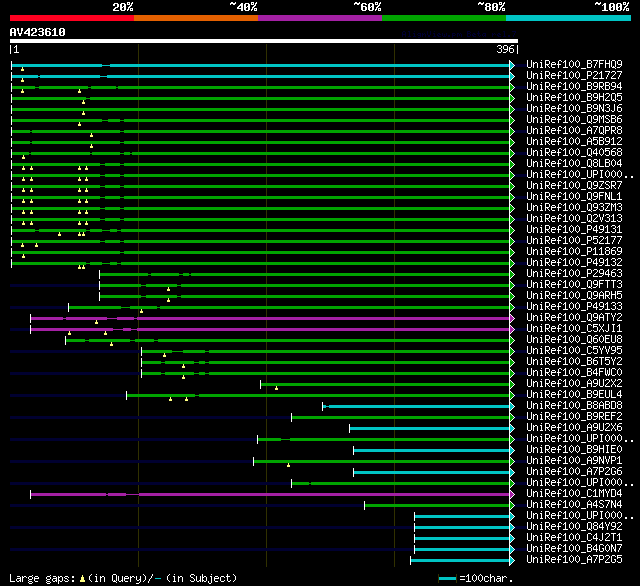Click the UniRef100_B7FHQ9 hit label
The image size is (640, 586).
pyautogui.click(x=573, y=64)
